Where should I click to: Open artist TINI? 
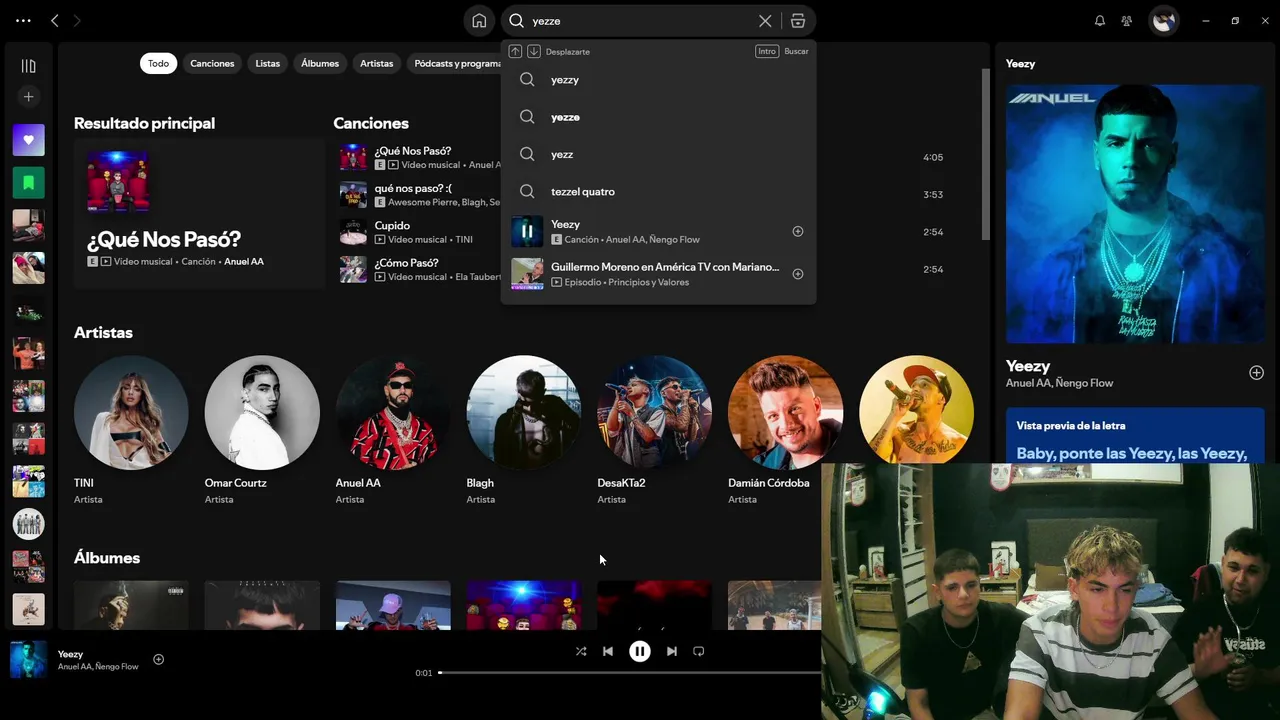tap(131, 412)
